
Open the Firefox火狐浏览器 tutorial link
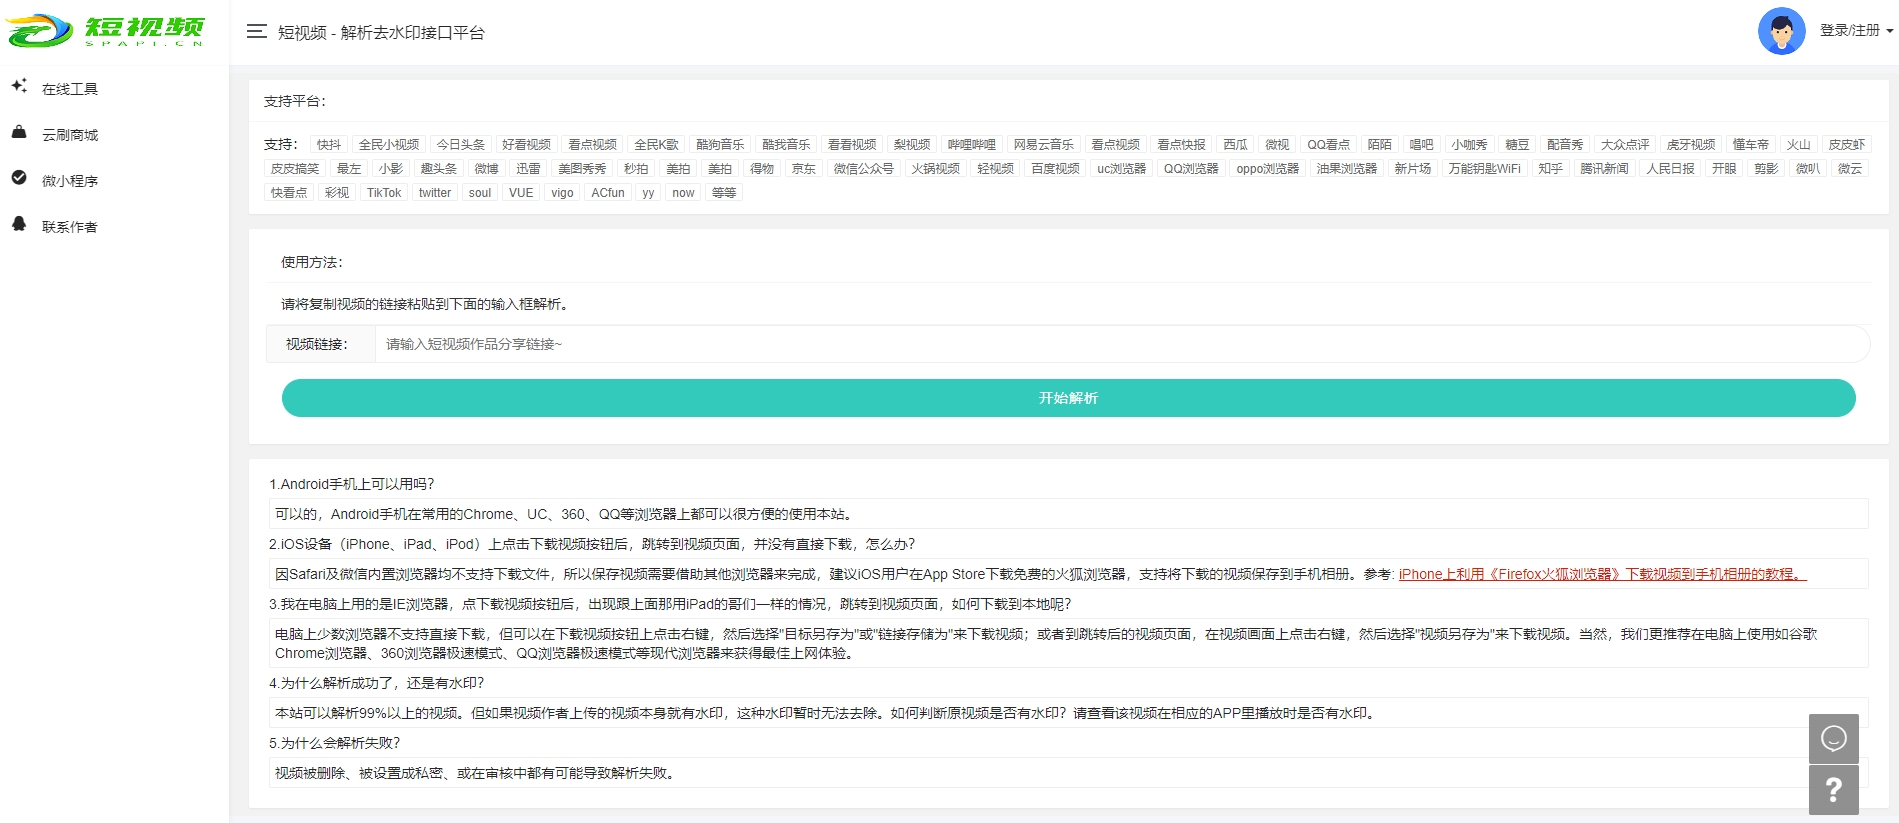[1601, 574]
